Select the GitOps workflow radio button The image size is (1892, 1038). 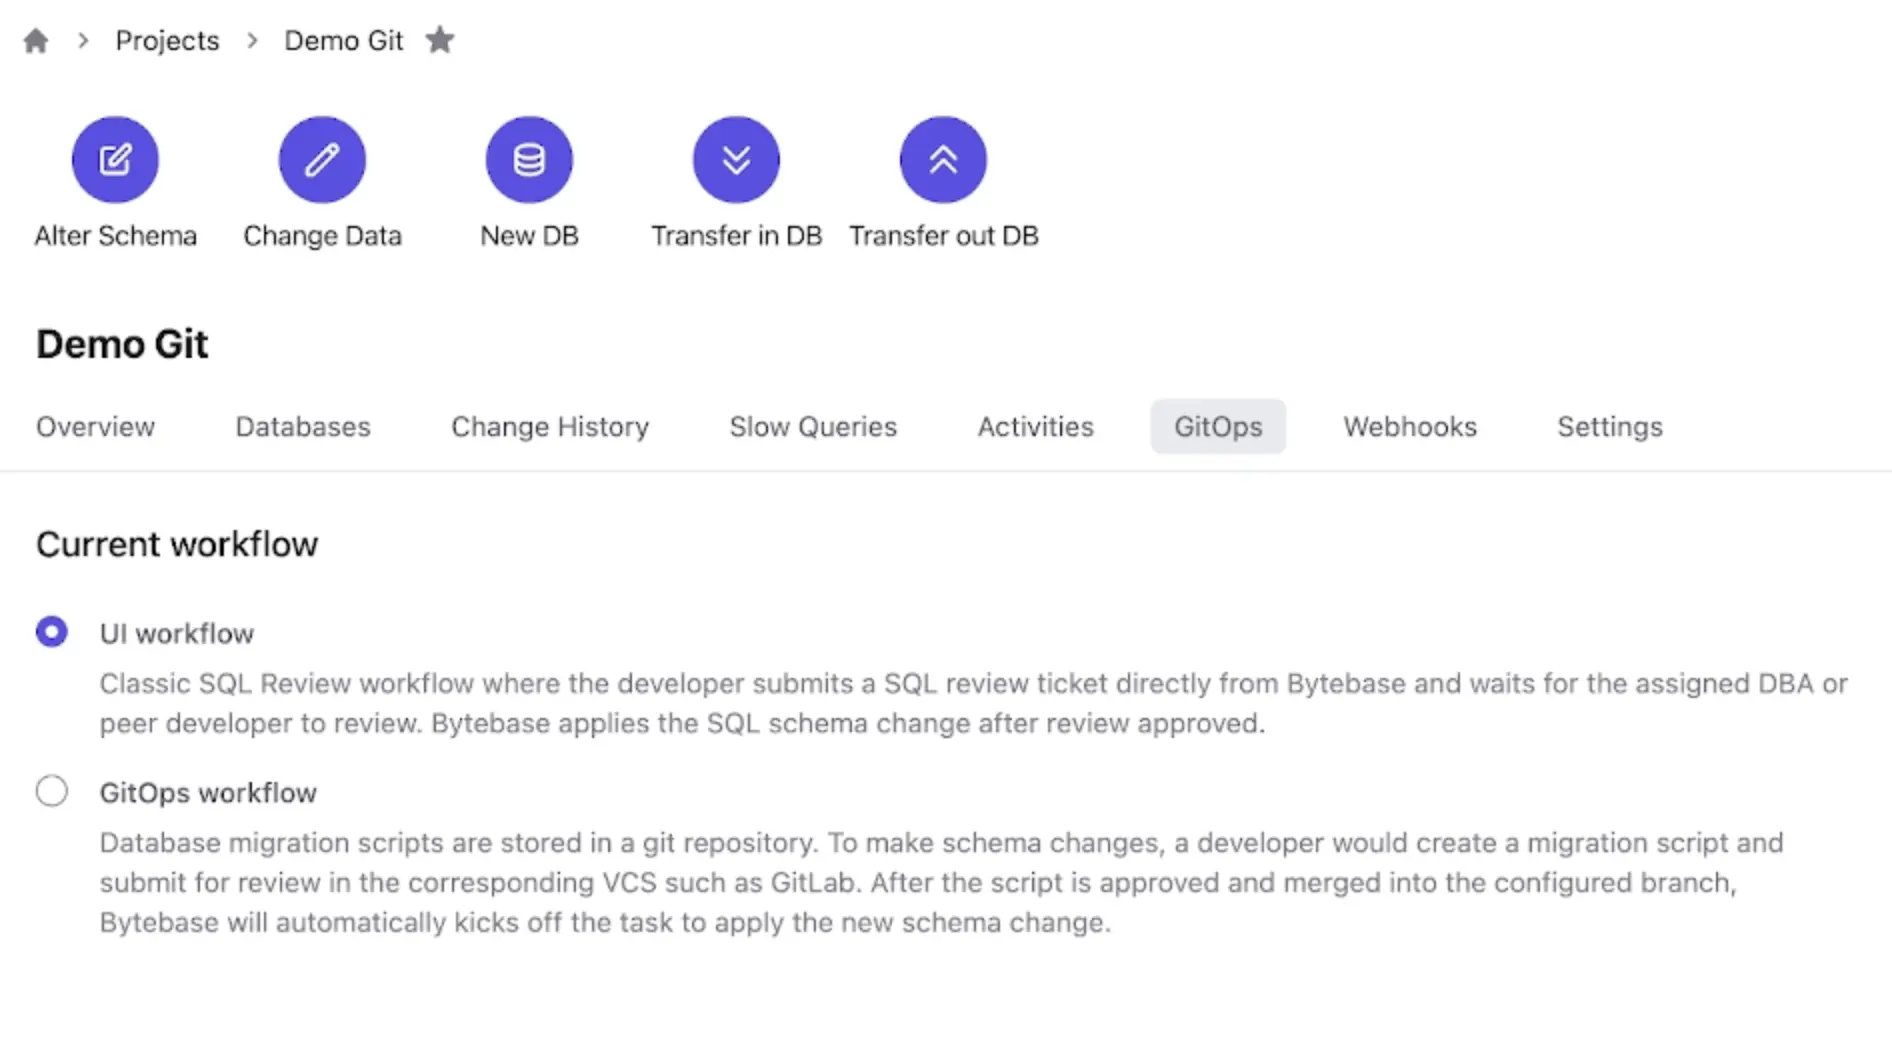(x=52, y=790)
